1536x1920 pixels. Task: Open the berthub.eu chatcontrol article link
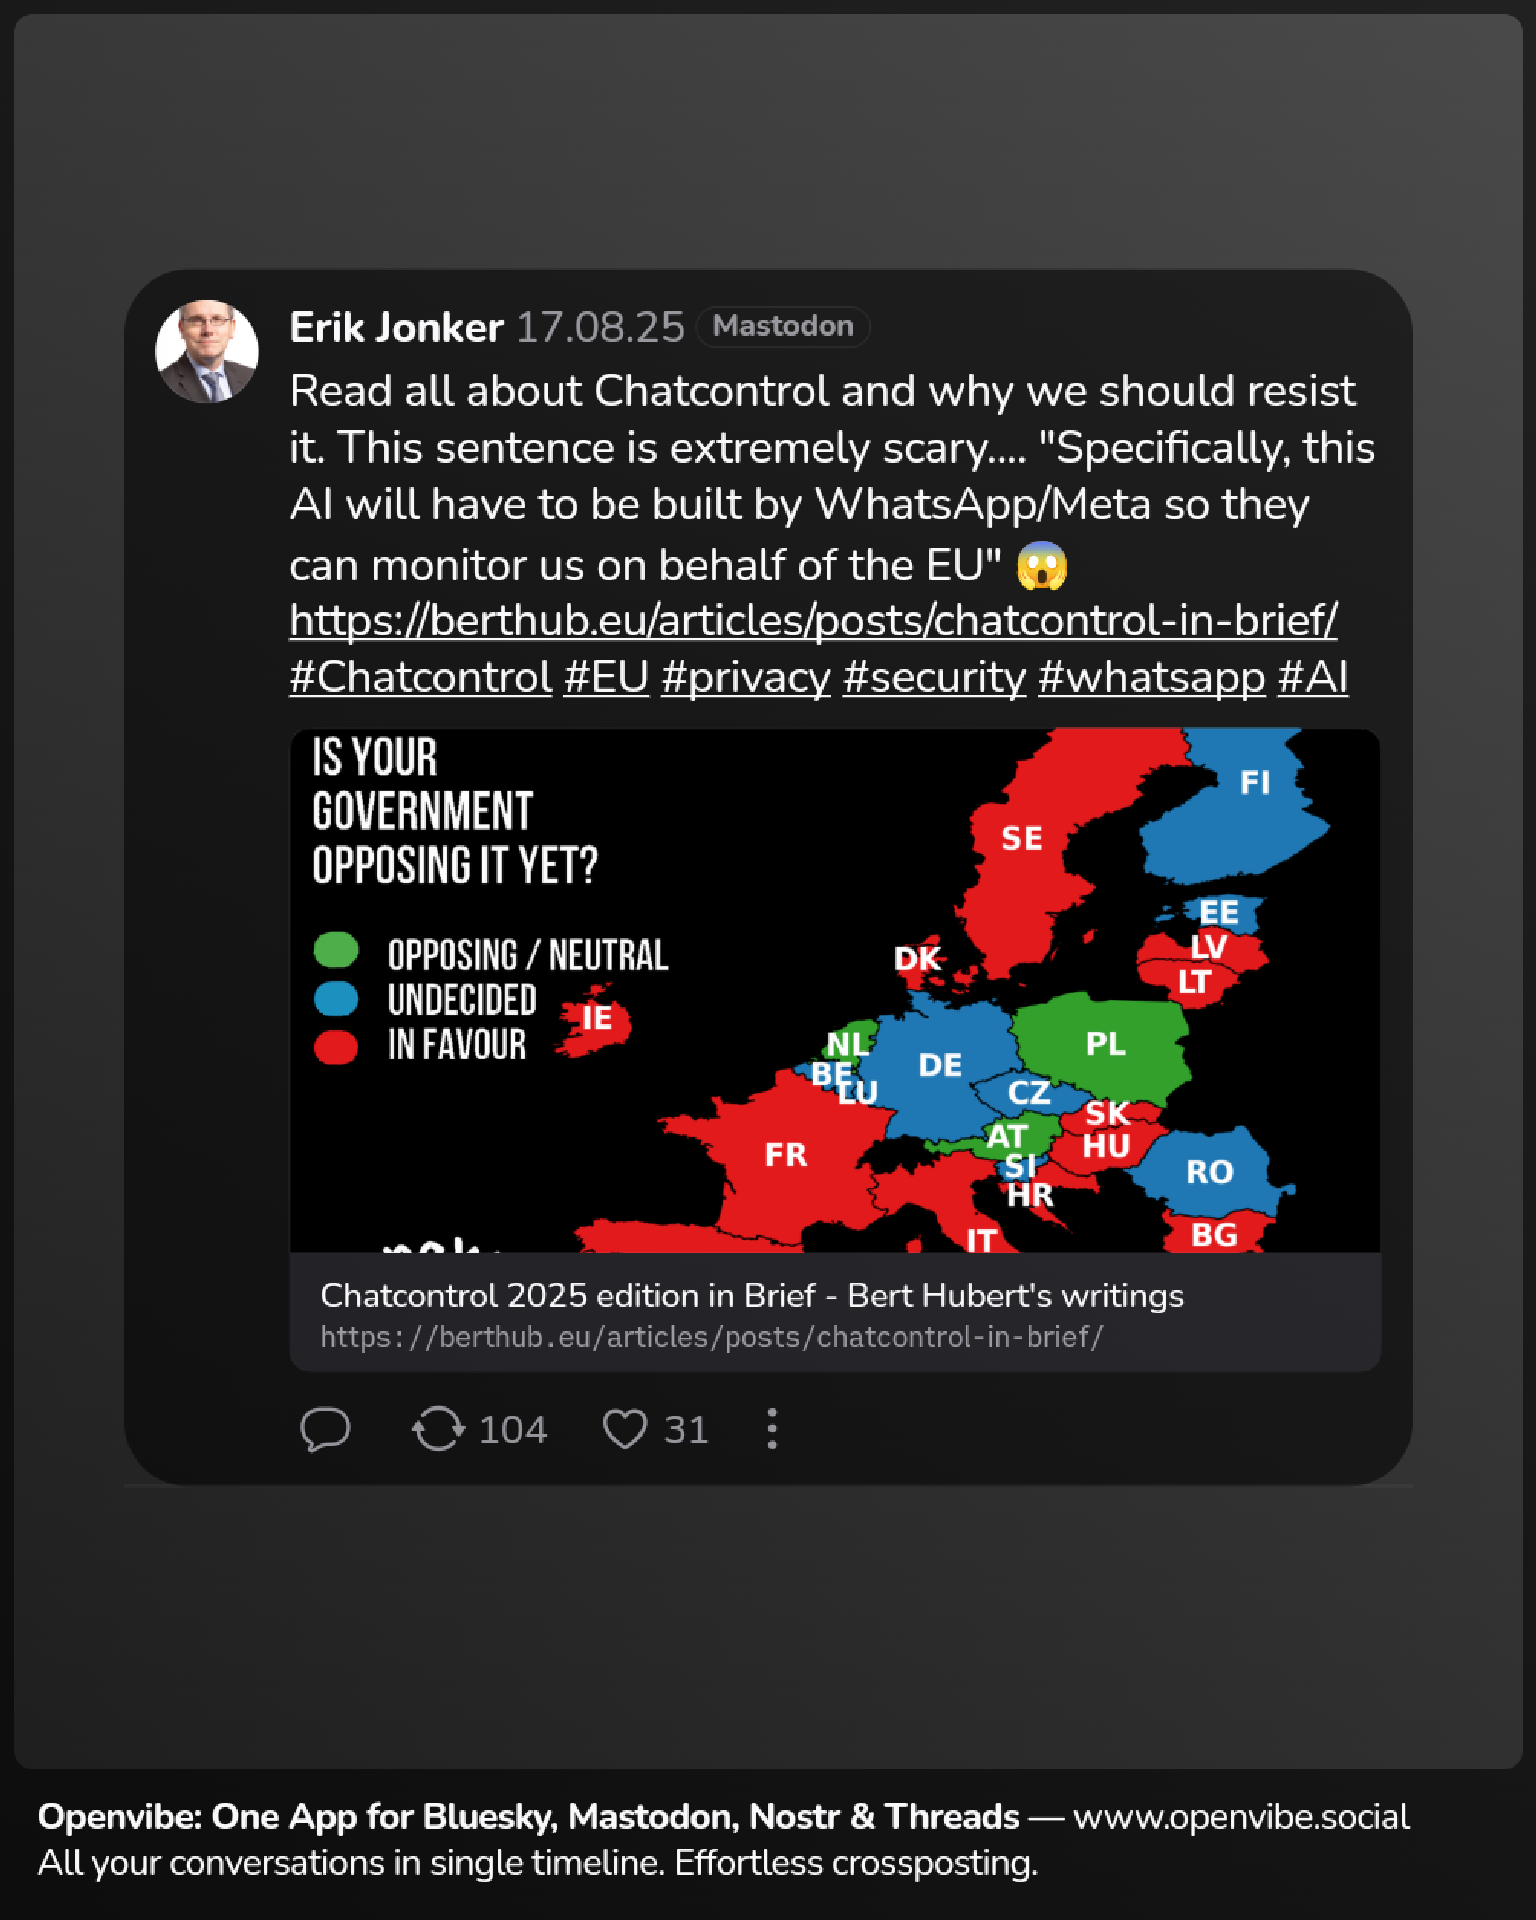[x=812, y=621]
